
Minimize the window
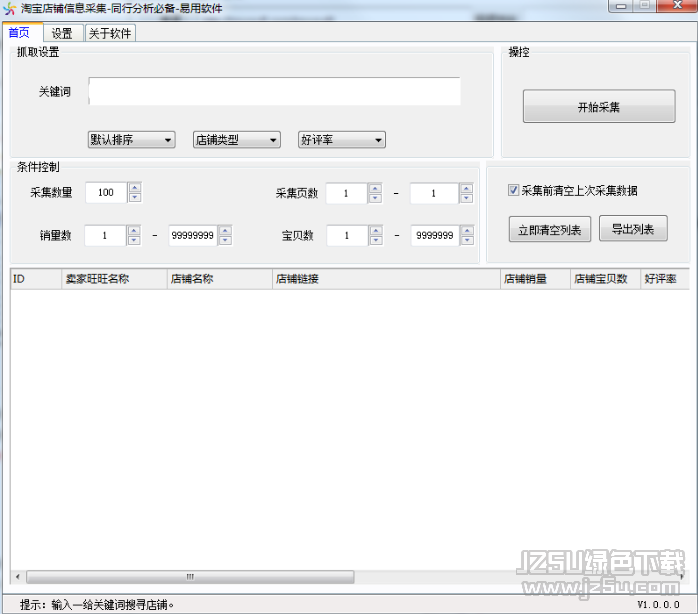621,6
